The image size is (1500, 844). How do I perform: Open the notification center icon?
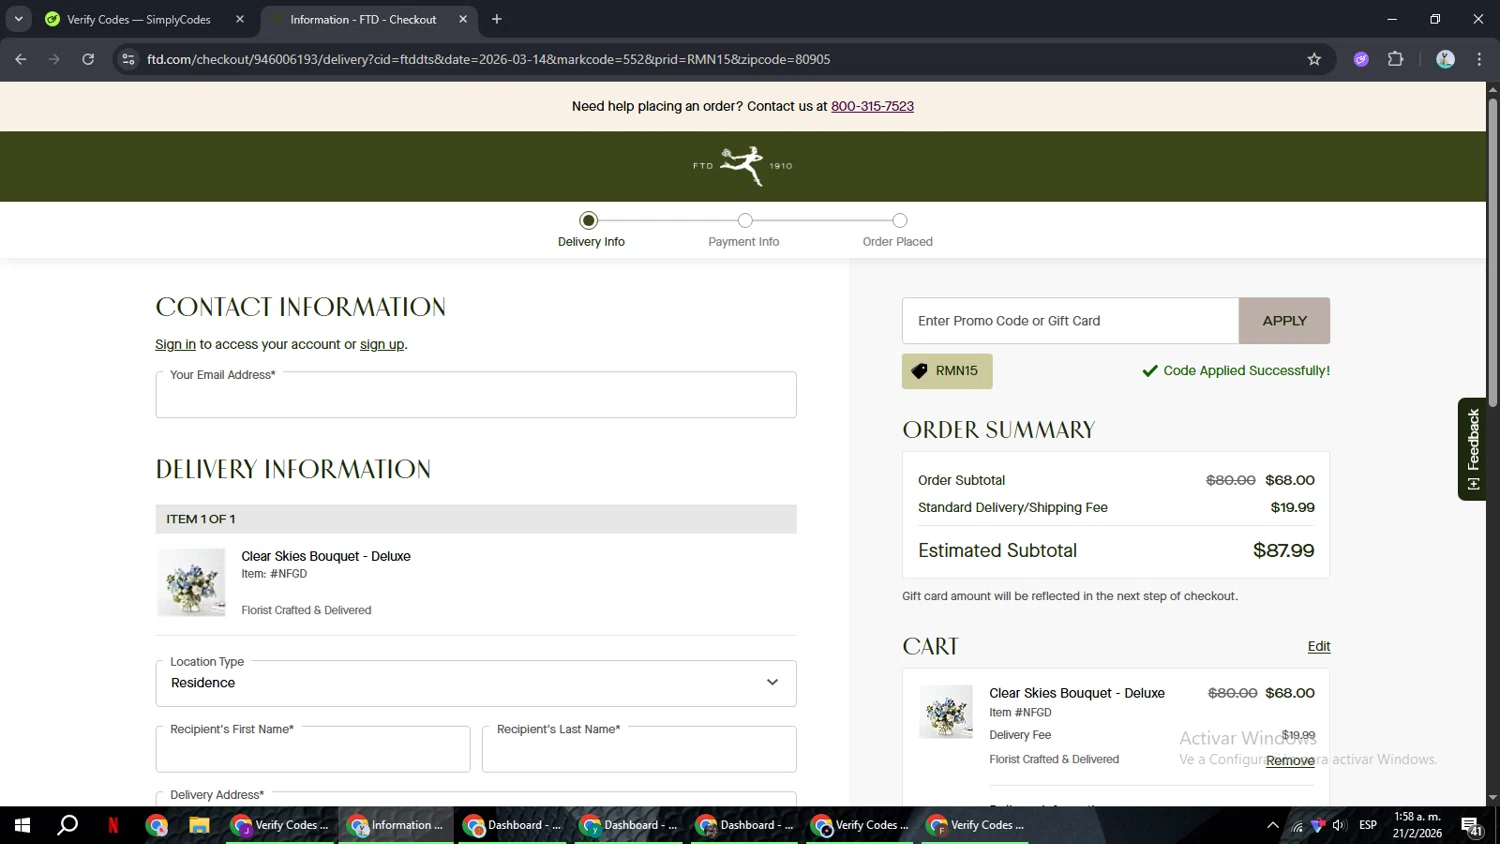[x=1472, y=825]
